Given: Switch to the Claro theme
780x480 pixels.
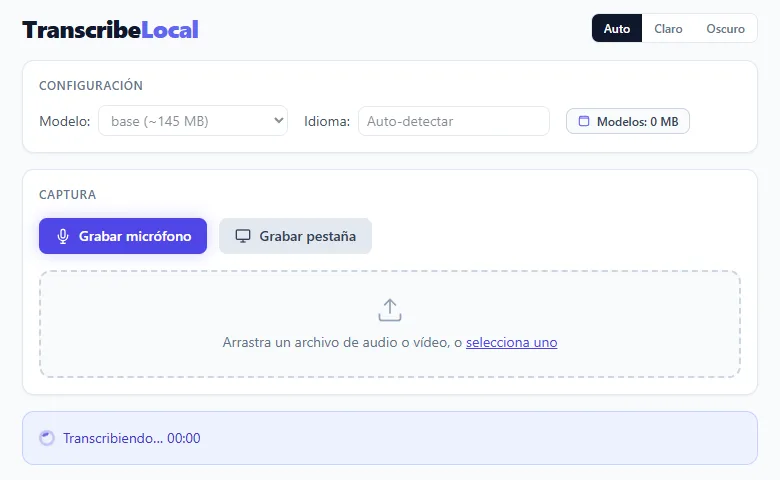Looking at the screenshot, I should pos(668,28).
